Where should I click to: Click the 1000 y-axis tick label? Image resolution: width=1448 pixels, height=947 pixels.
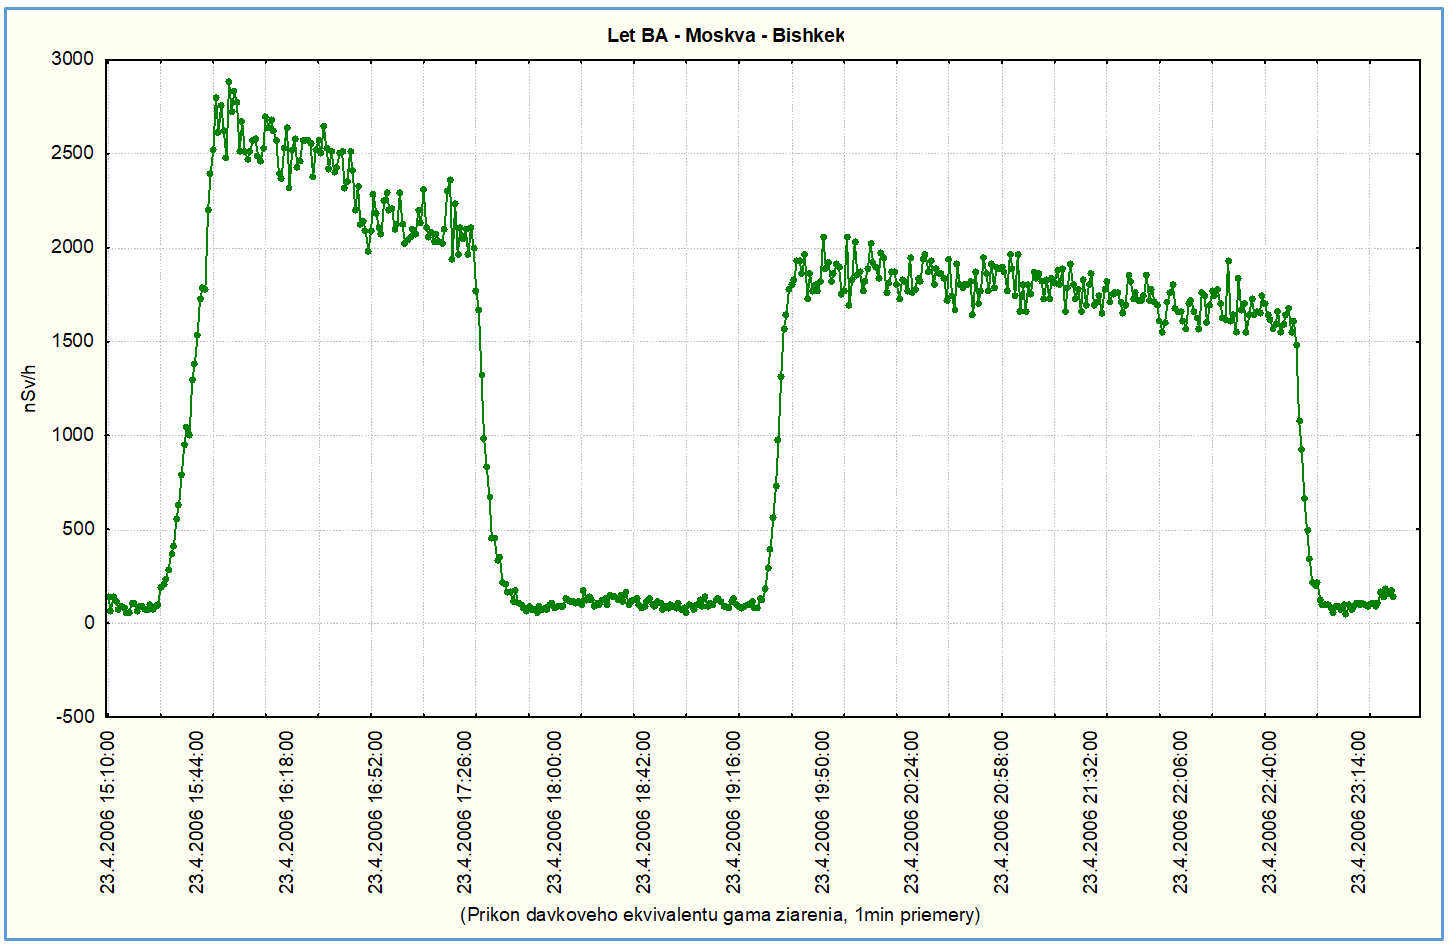point(72,435)
